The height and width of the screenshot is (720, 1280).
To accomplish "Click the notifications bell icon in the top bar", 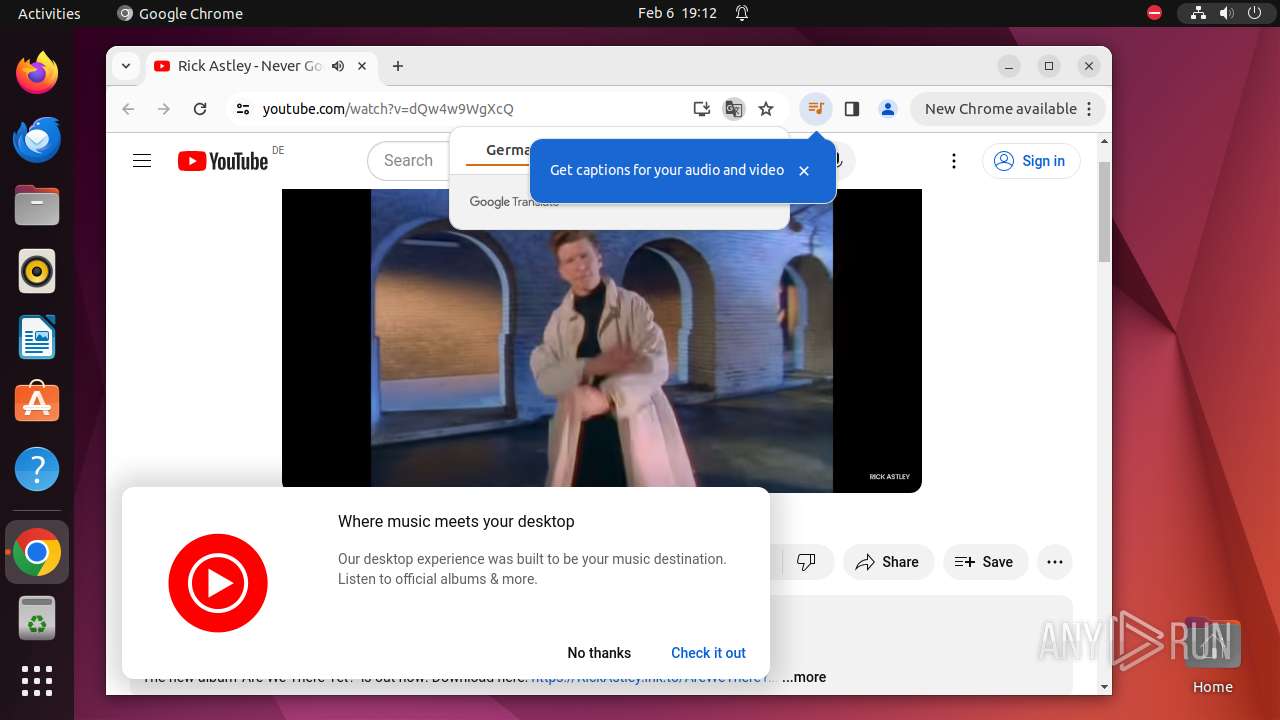I will tap(742, 13).
